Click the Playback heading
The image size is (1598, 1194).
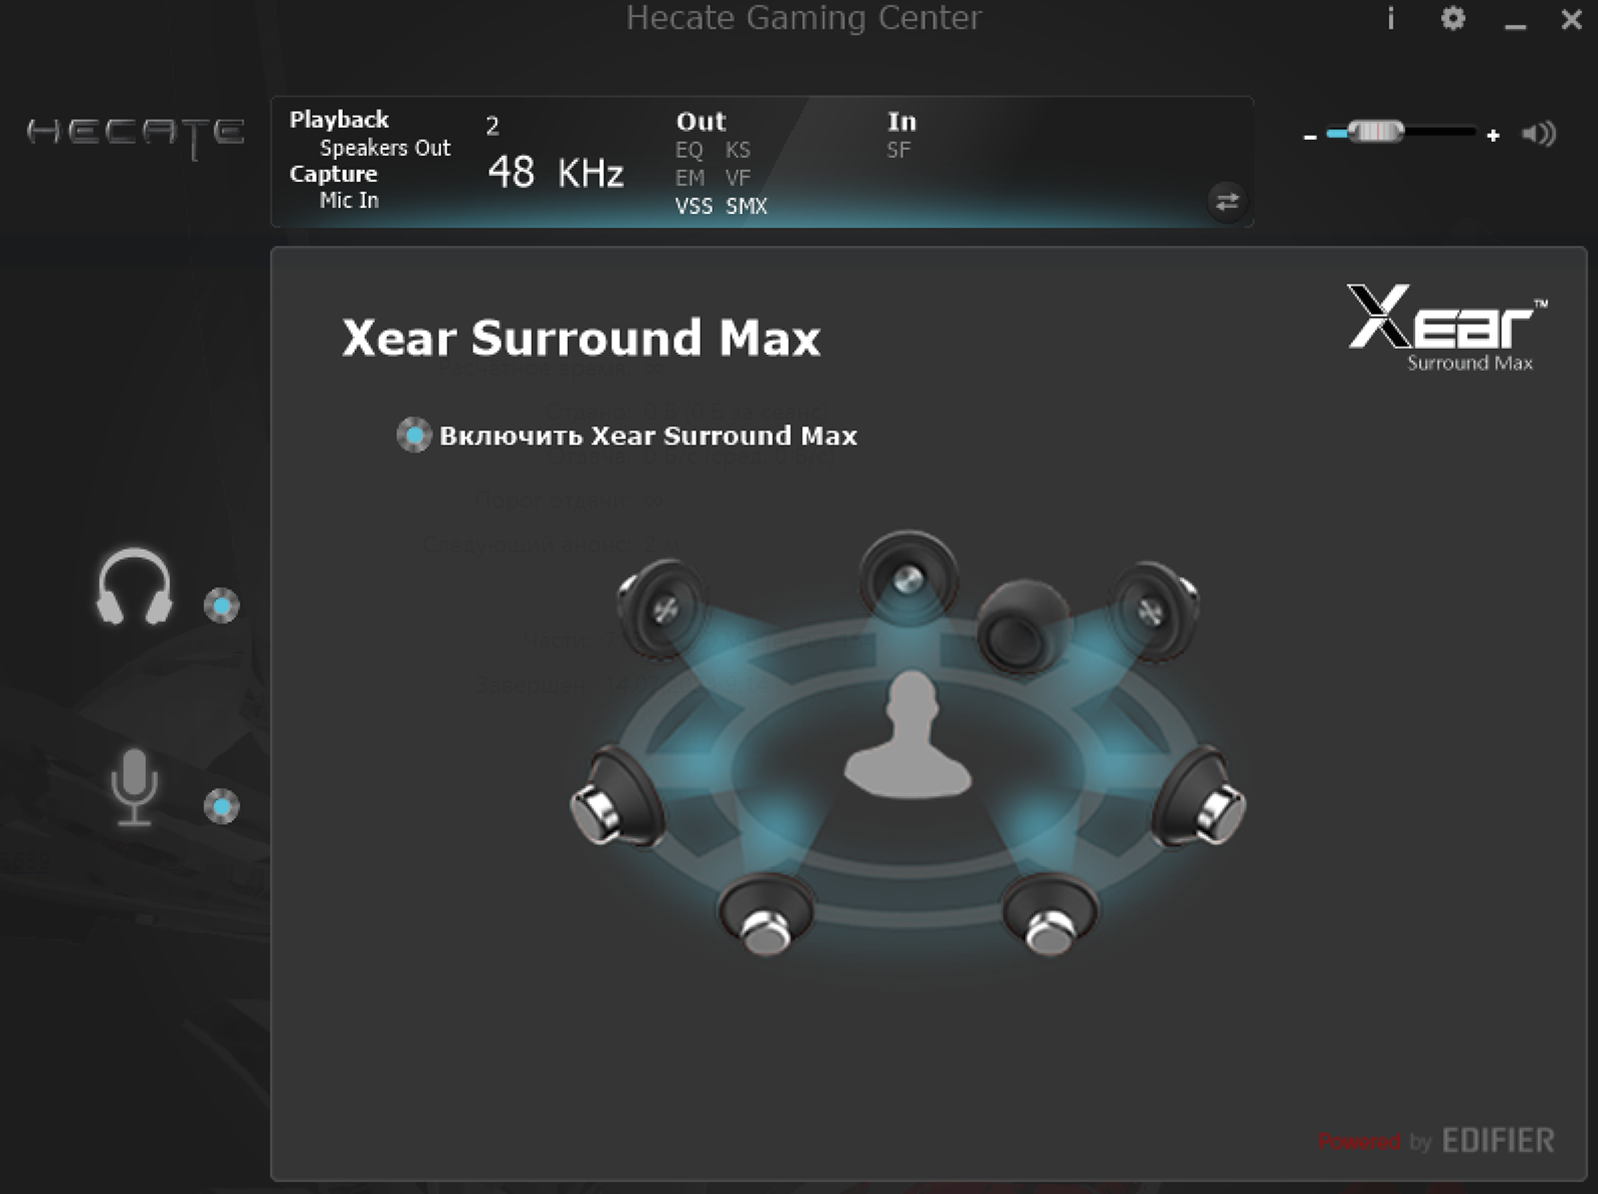point(339,120)
